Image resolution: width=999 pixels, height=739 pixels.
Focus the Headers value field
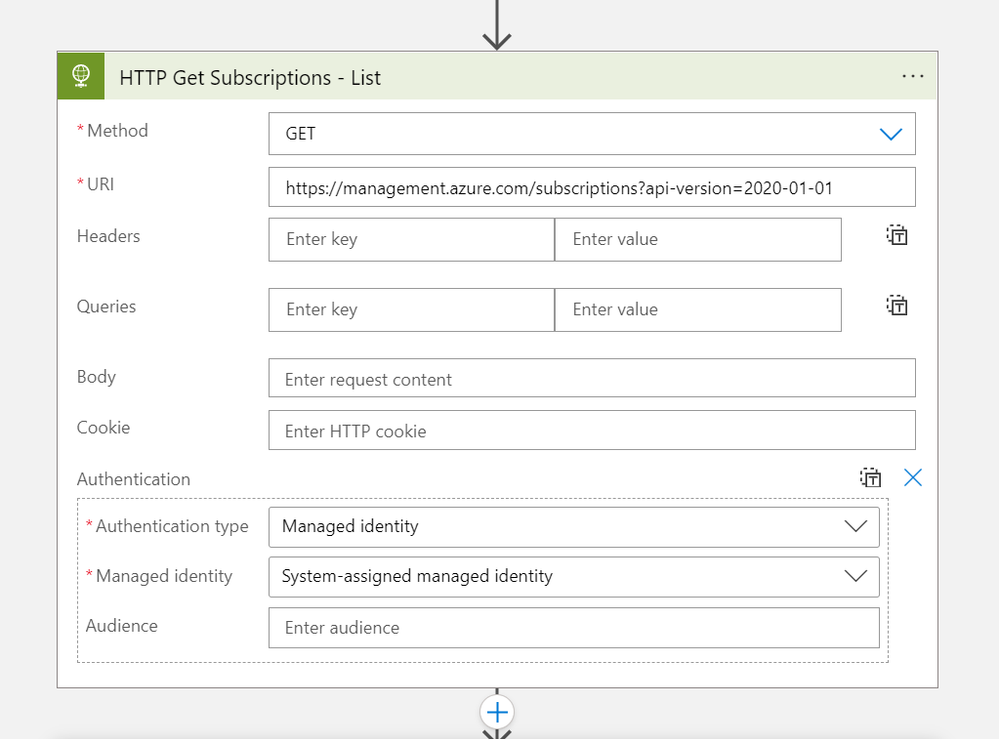pos(698,240)
